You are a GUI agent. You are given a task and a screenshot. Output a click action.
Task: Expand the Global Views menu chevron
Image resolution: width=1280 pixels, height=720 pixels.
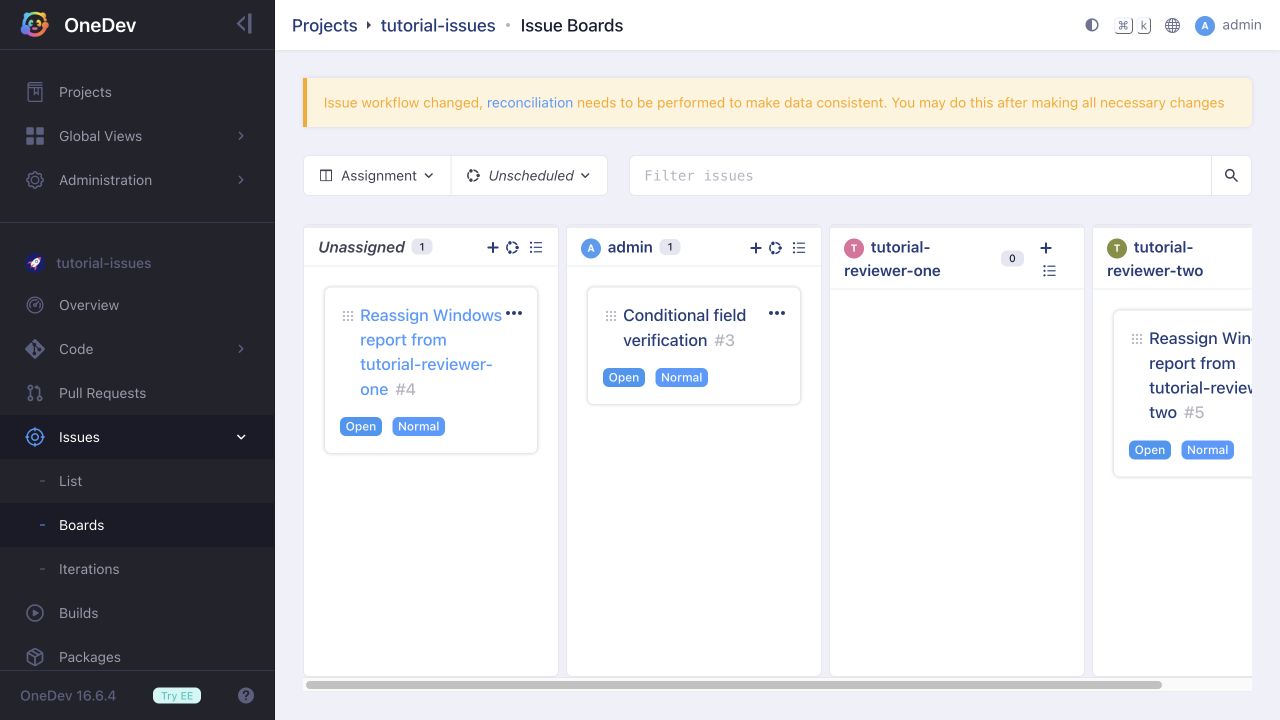241,136
